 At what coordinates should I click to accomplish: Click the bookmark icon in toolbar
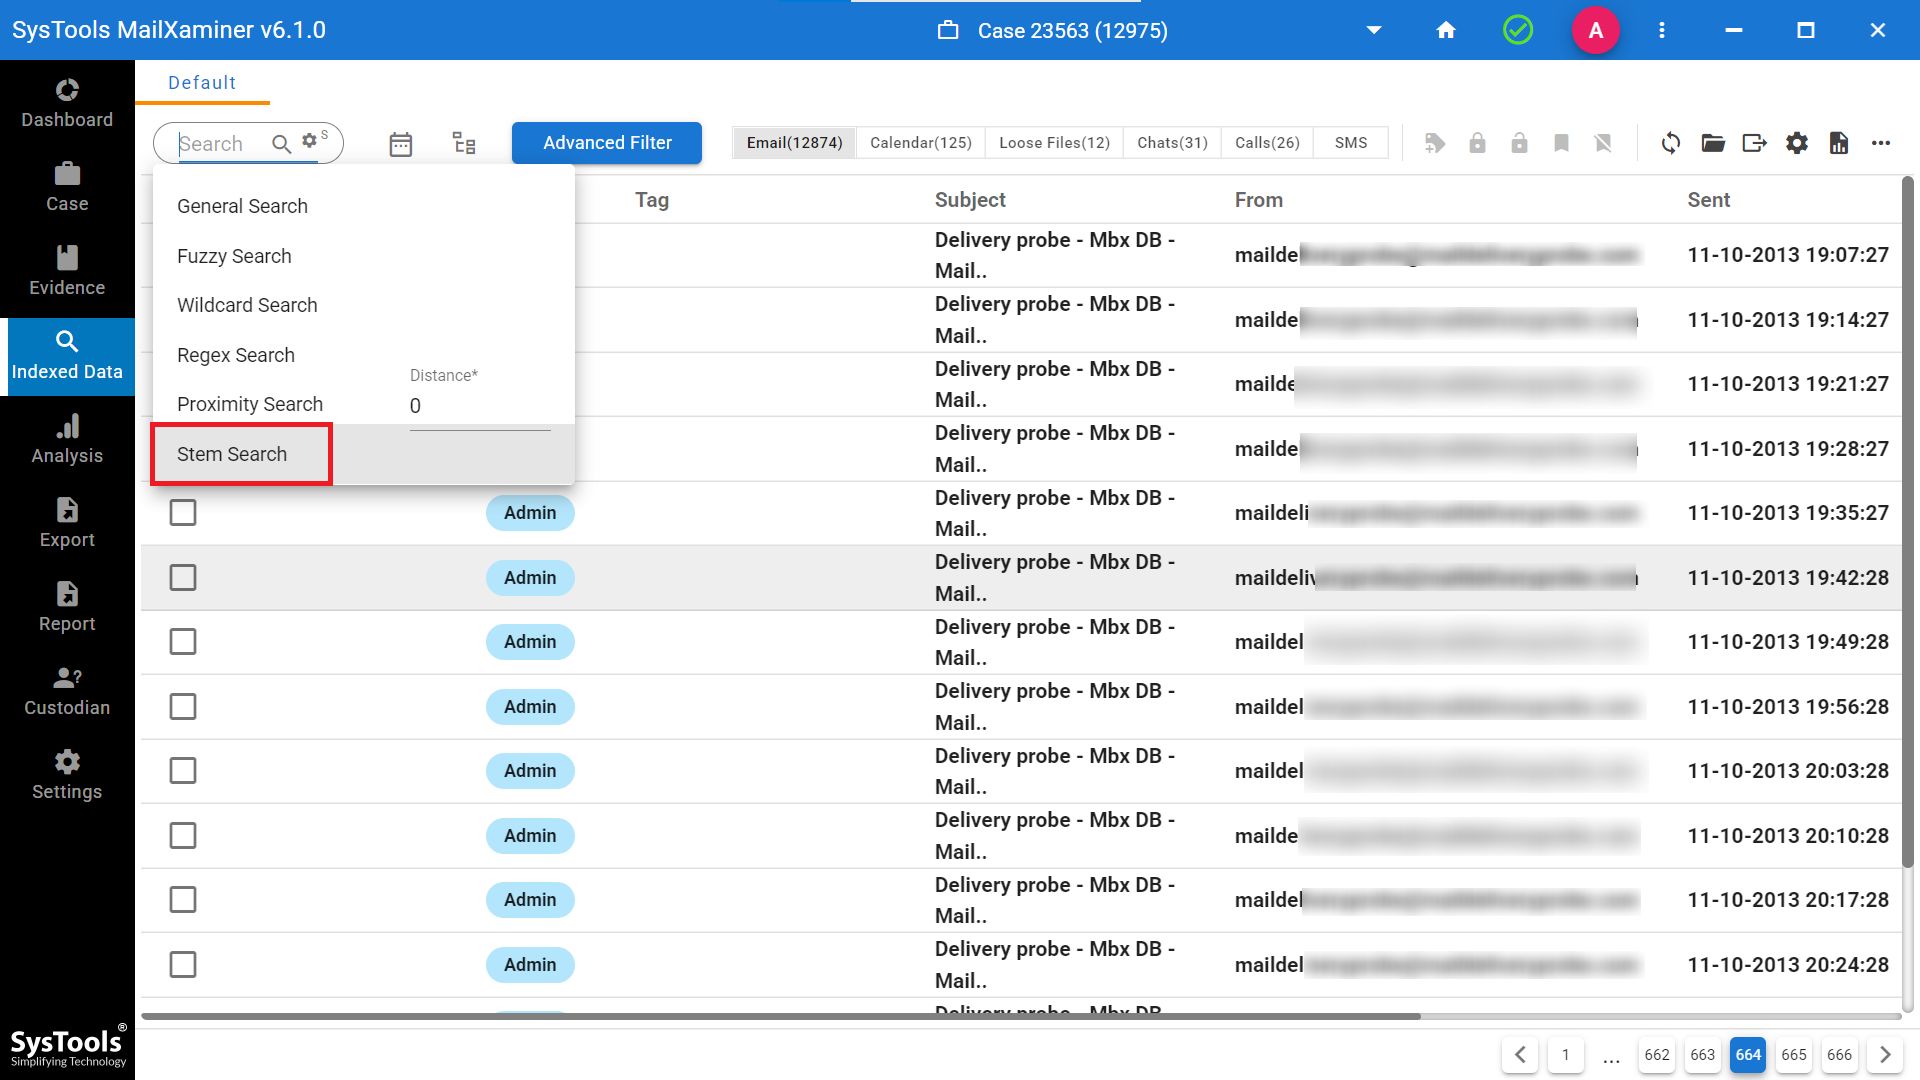[1561, 143]
